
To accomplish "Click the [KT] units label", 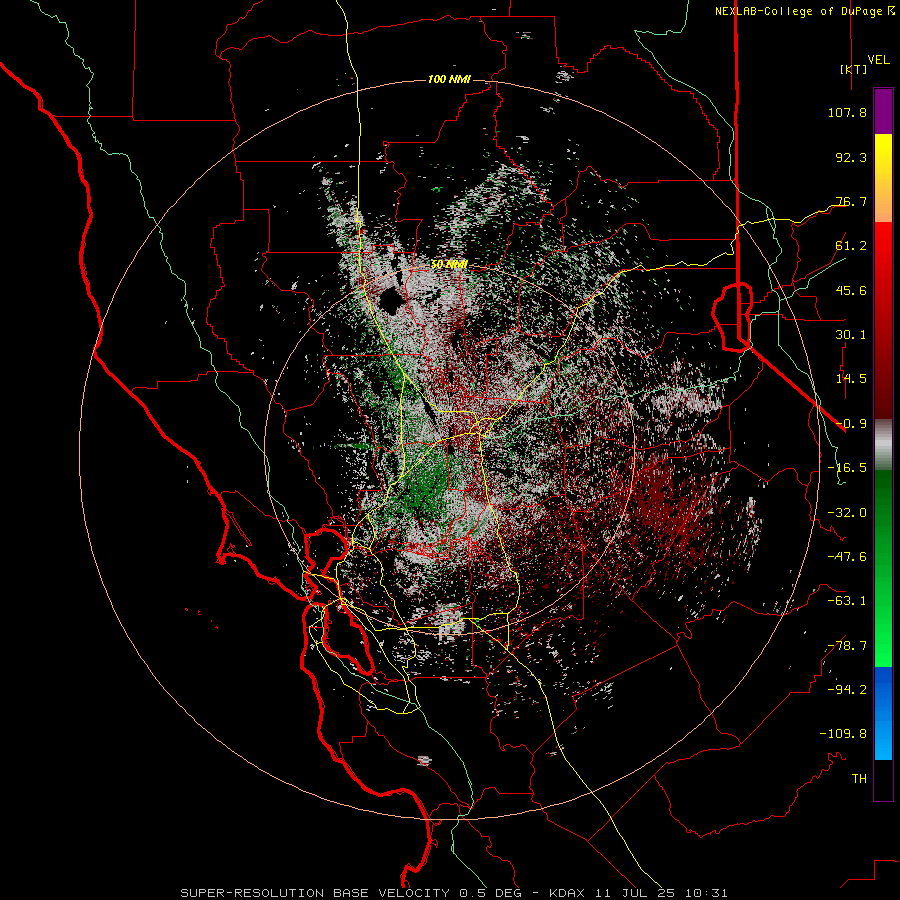I will click(854, 69).
